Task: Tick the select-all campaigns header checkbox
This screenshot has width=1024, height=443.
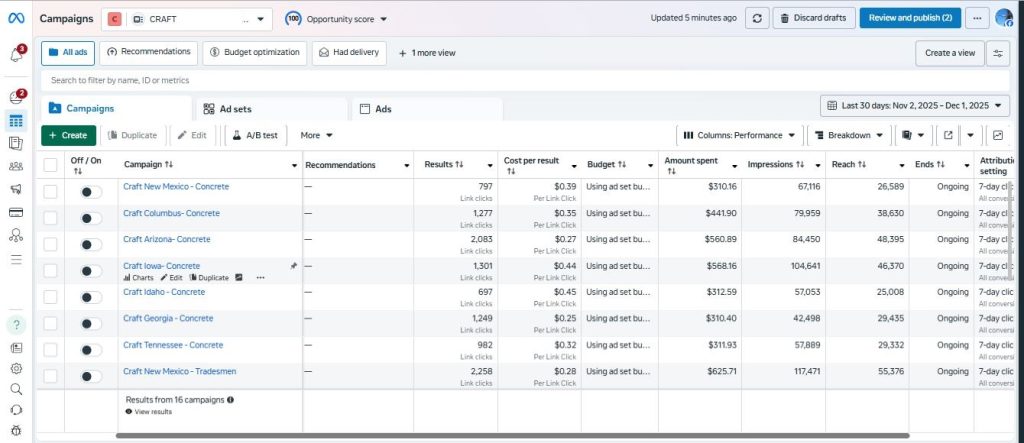Action: coord(51,165)
